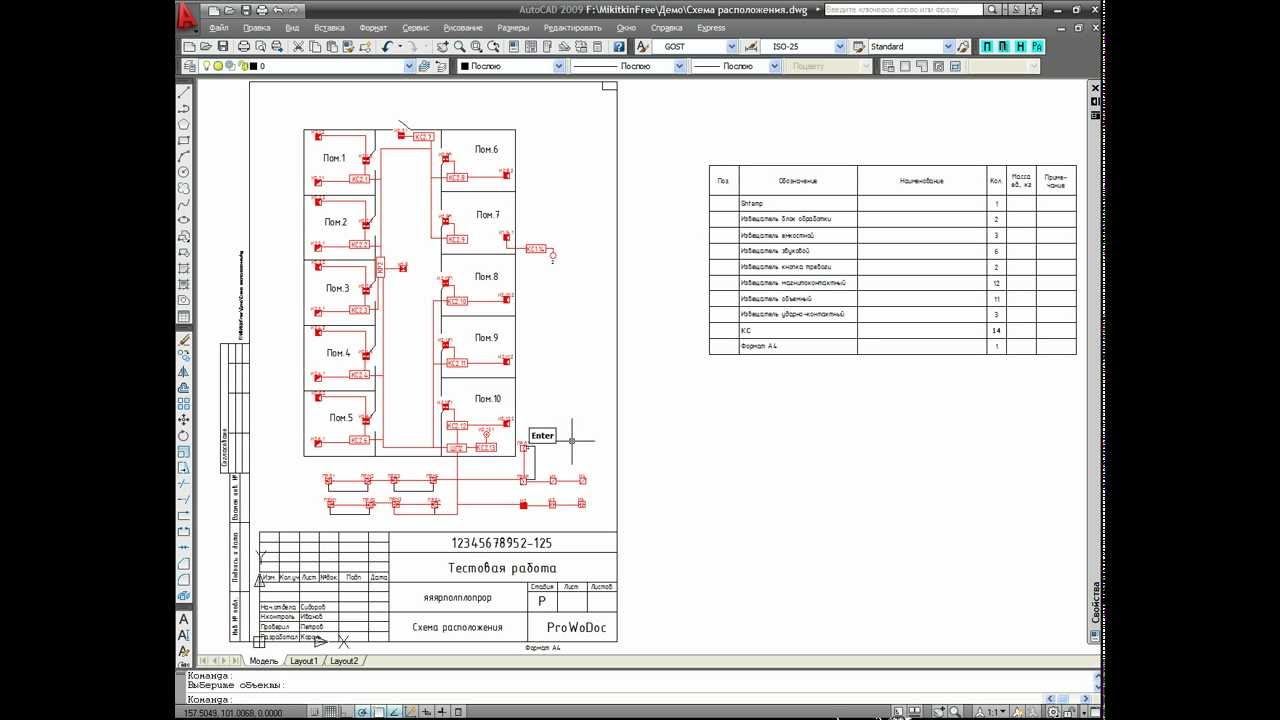
Task: Select the Rectangle tool in Draw toolbar
Action: 184,140
